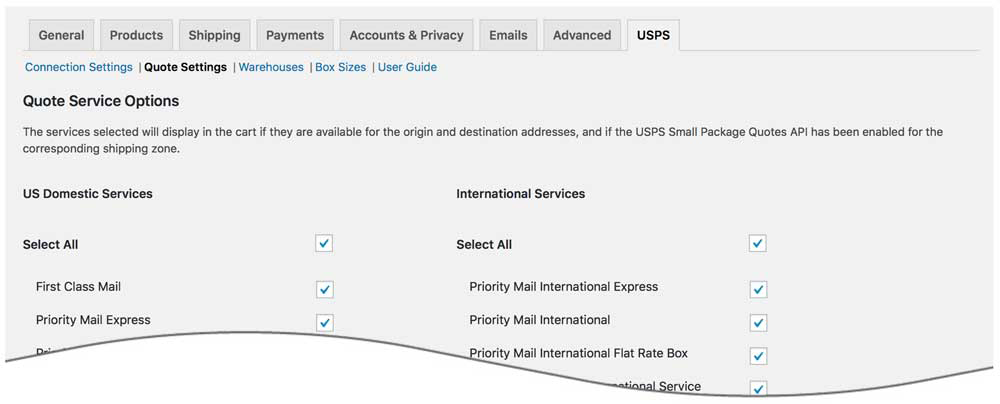1000x404 pixels.
Task: Disable the Priority Mail International checkbox
Action: tap(758, 322)
